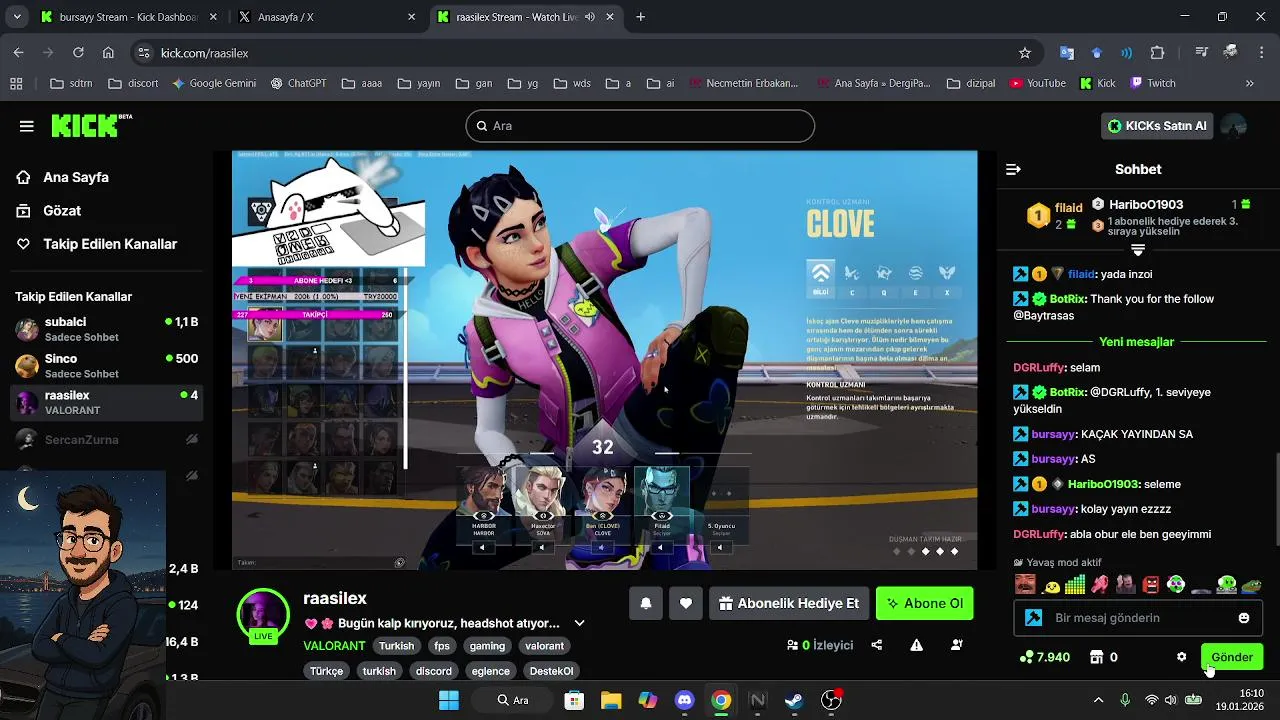
Task: Open the tab search dropdown
Action: pyautogui.click(x=17, y=17)
